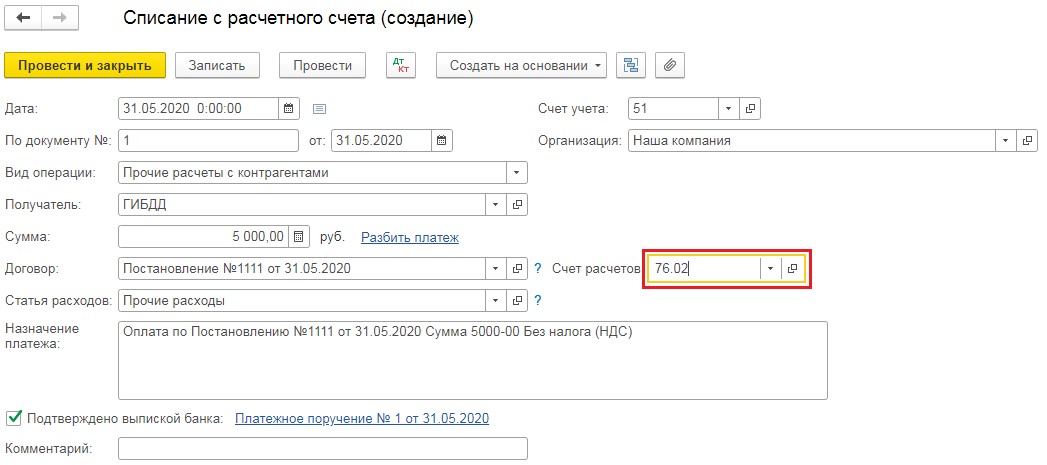Click the forward navigation arrow
The width and height of the screenshot is (1047, 465).
click(x=59, y=19)
